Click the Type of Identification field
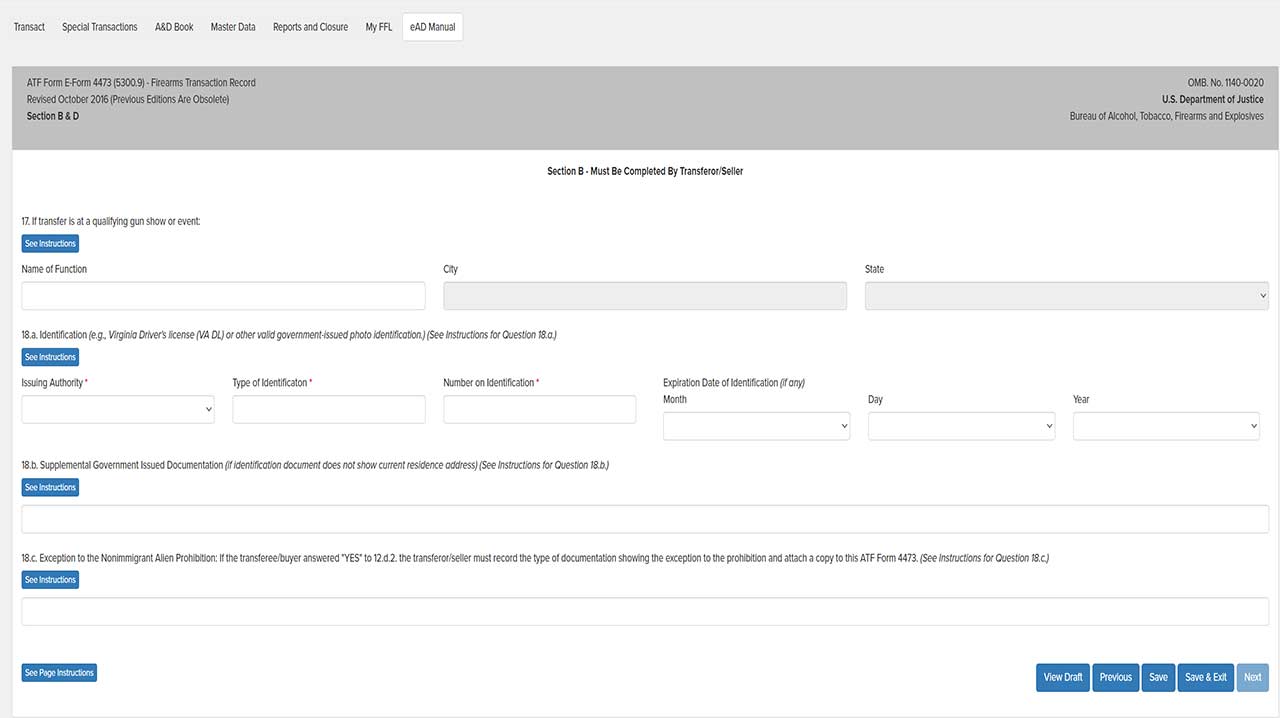1280x718 pixels. click(x=329, y=410)
